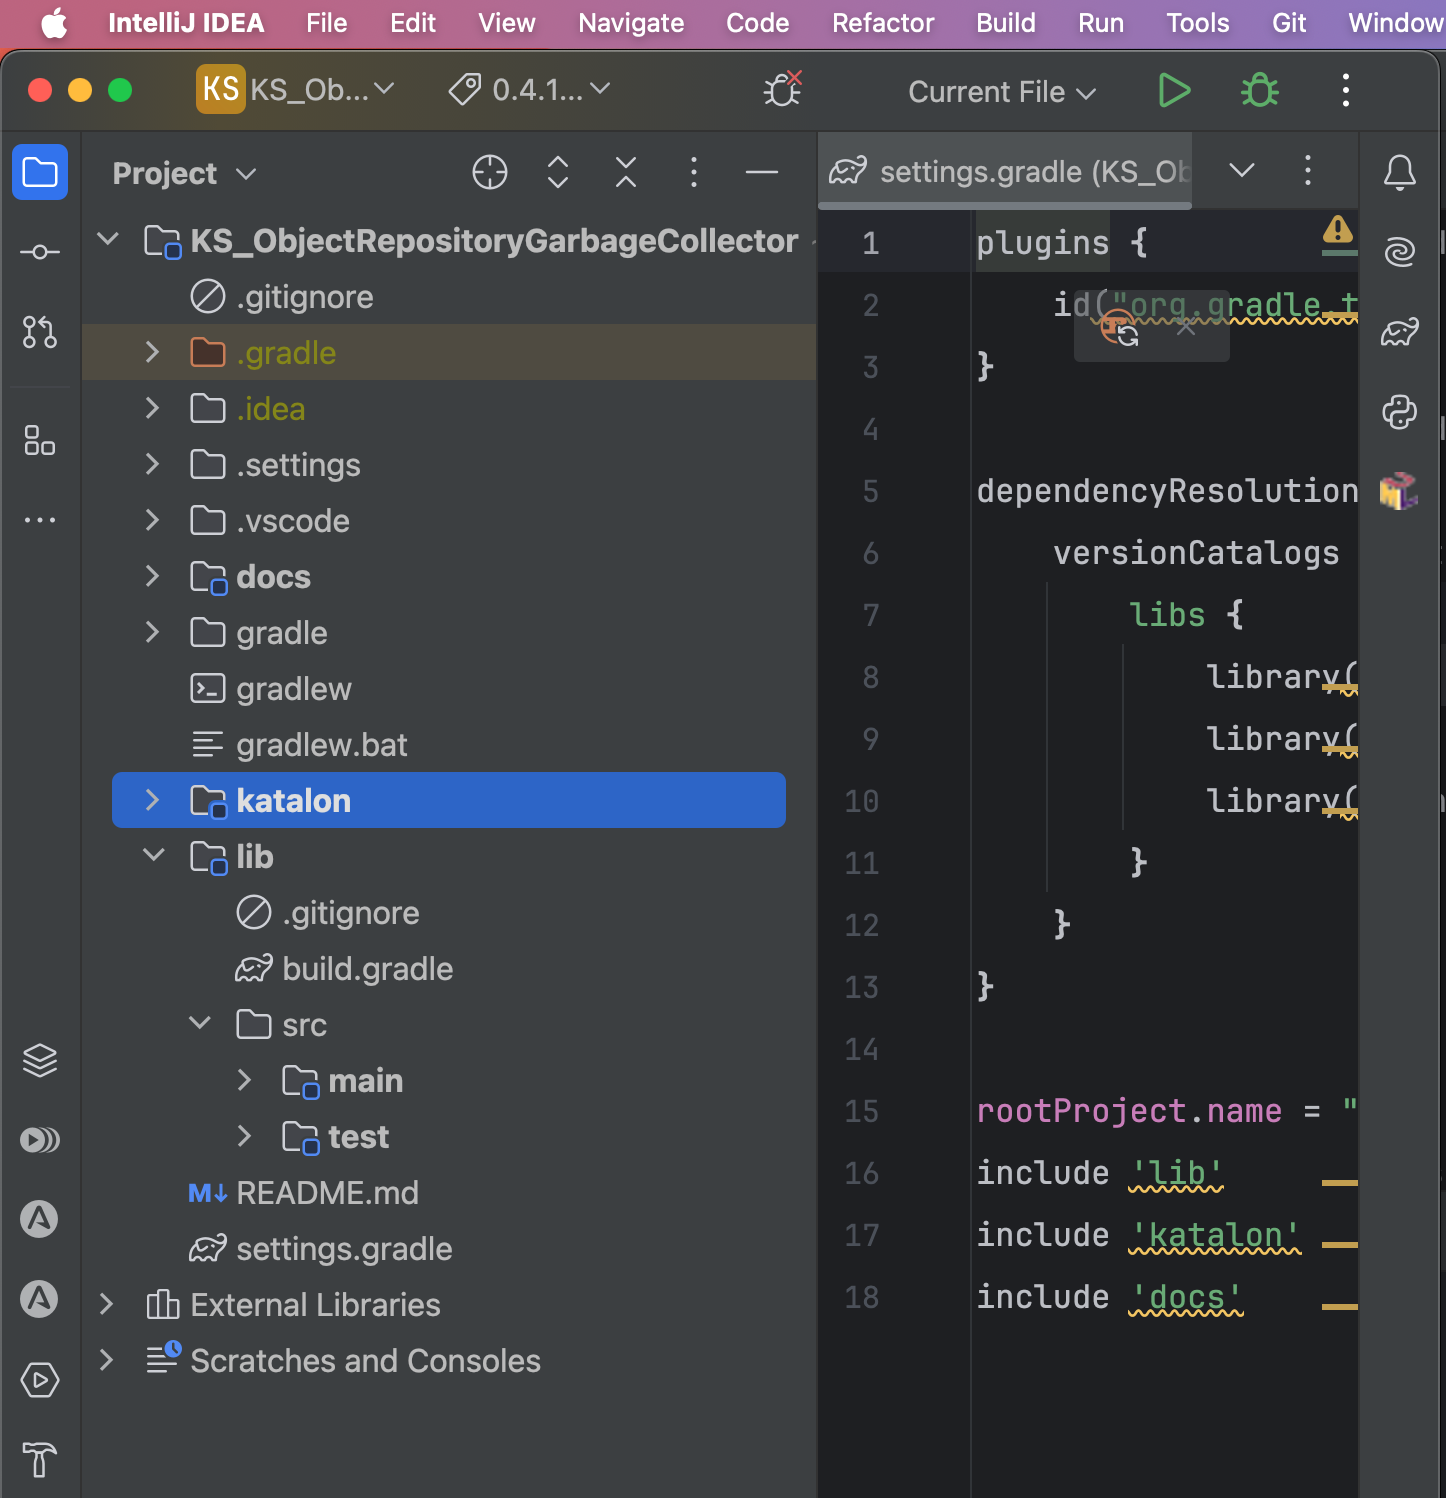Screen dimensions: 1446x1498
Task: Open the Python Console tool window
Action: [x=1400, y=411]
